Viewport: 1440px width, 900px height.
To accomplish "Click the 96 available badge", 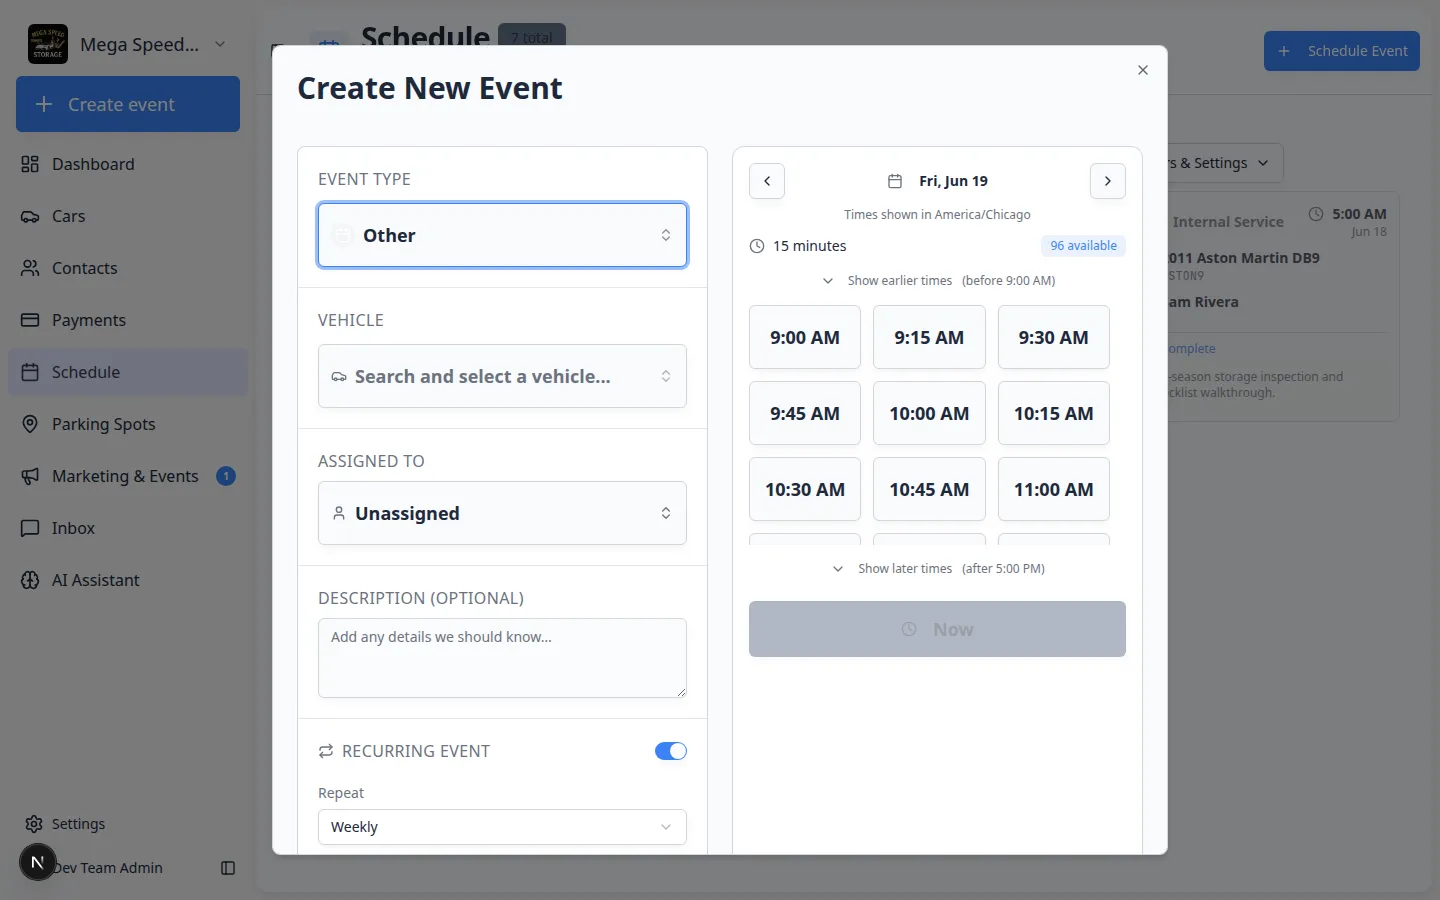I will click(1083, 246).
